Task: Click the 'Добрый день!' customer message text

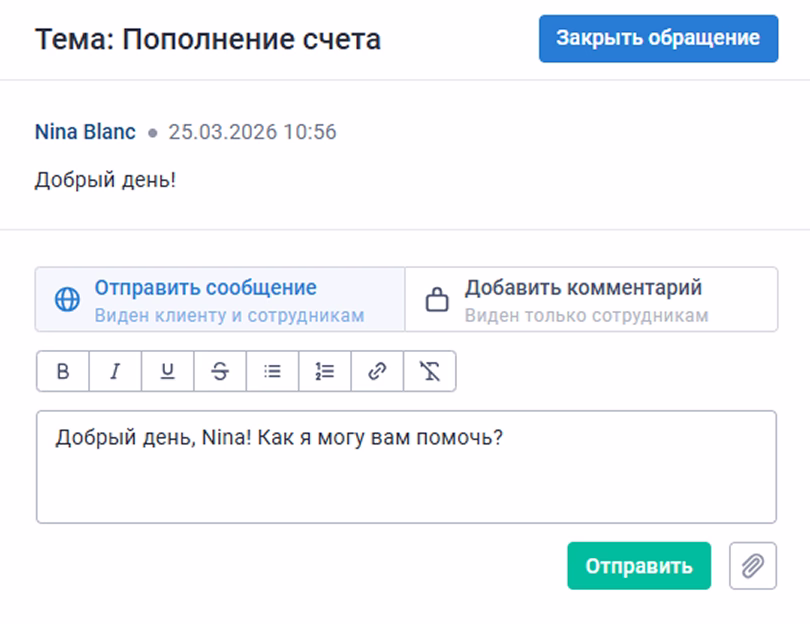Action: point(106,181)
